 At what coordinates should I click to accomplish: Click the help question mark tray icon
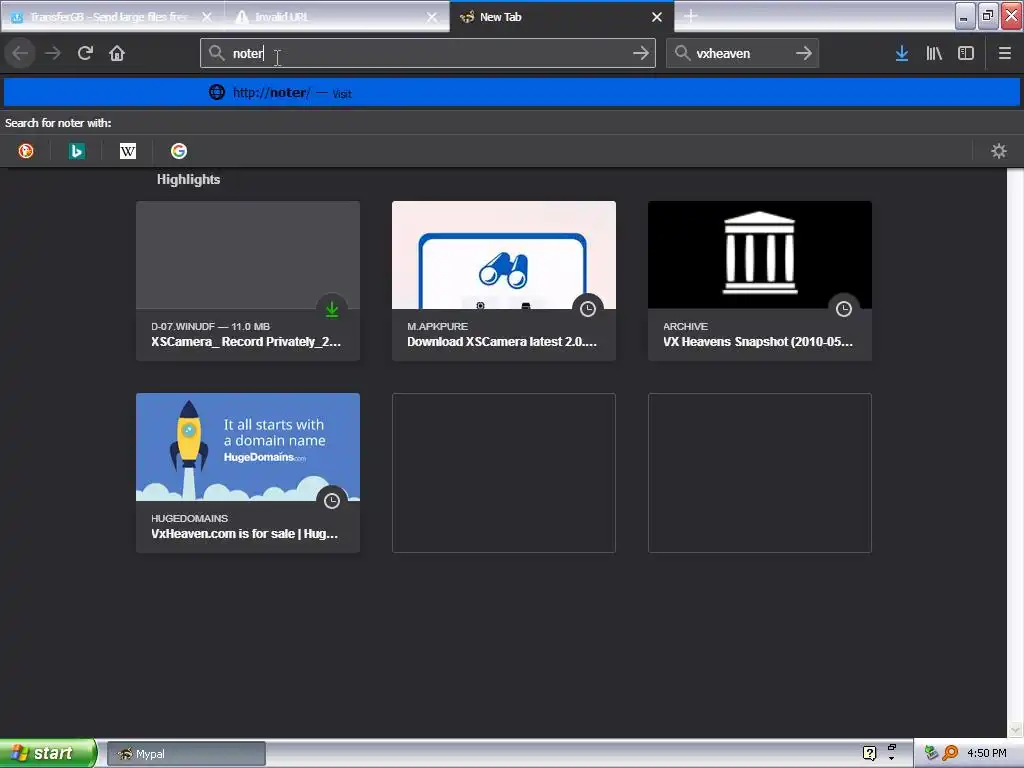point(869,753)
